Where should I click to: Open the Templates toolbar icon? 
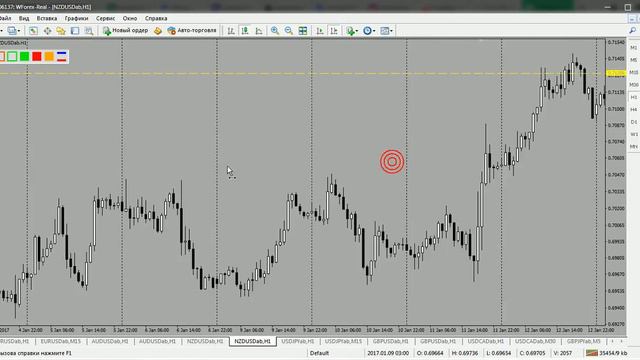[x=384, y=31]
